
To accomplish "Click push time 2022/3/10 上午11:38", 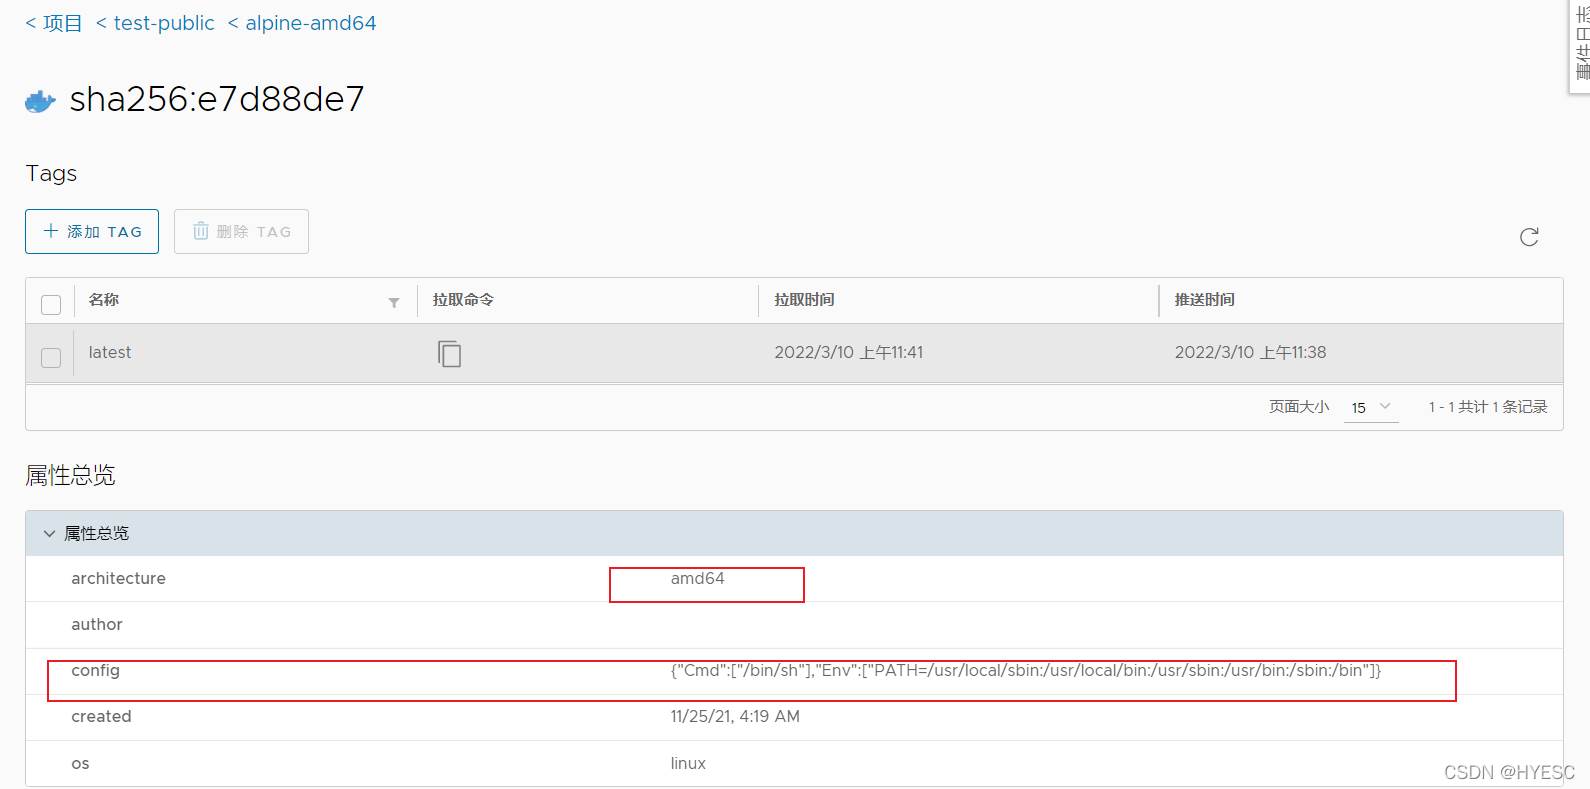I will point(1250,352).
